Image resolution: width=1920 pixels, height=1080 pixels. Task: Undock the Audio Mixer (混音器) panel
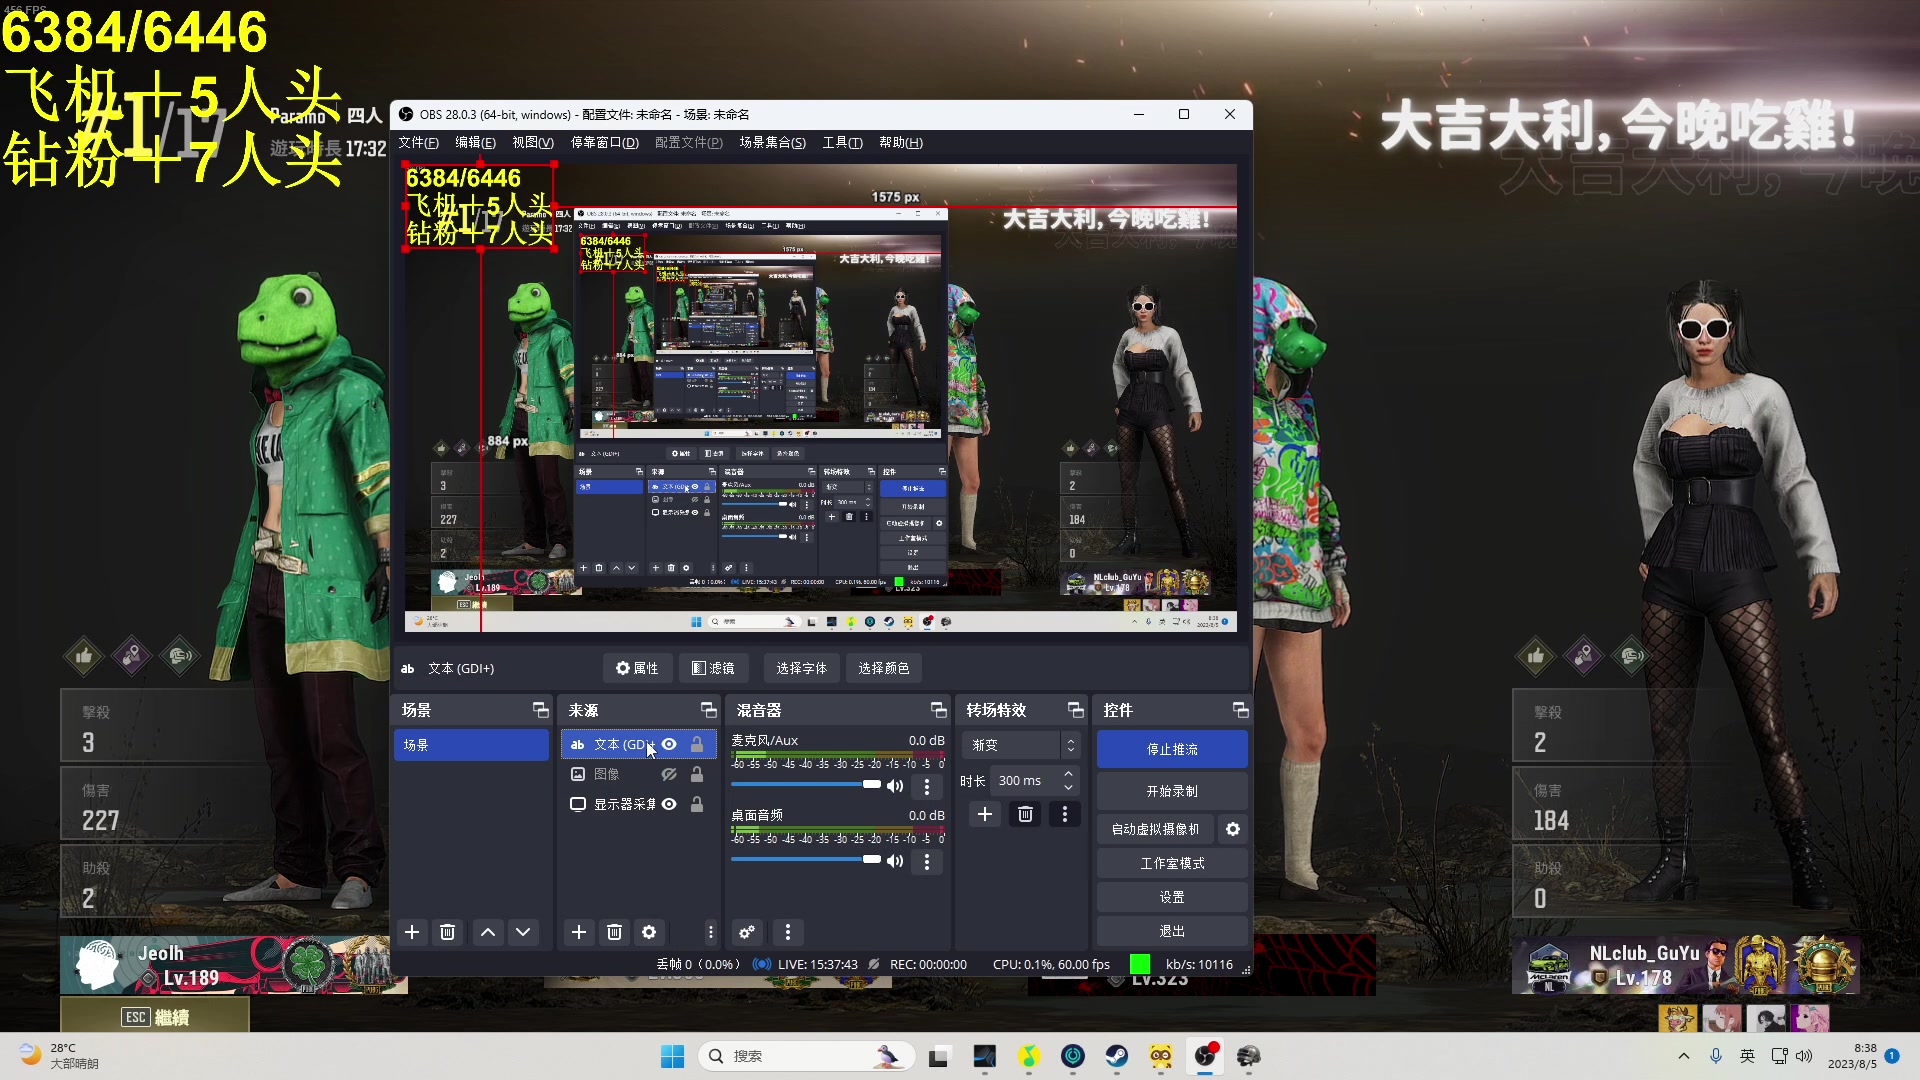click(x=938, y=710)
